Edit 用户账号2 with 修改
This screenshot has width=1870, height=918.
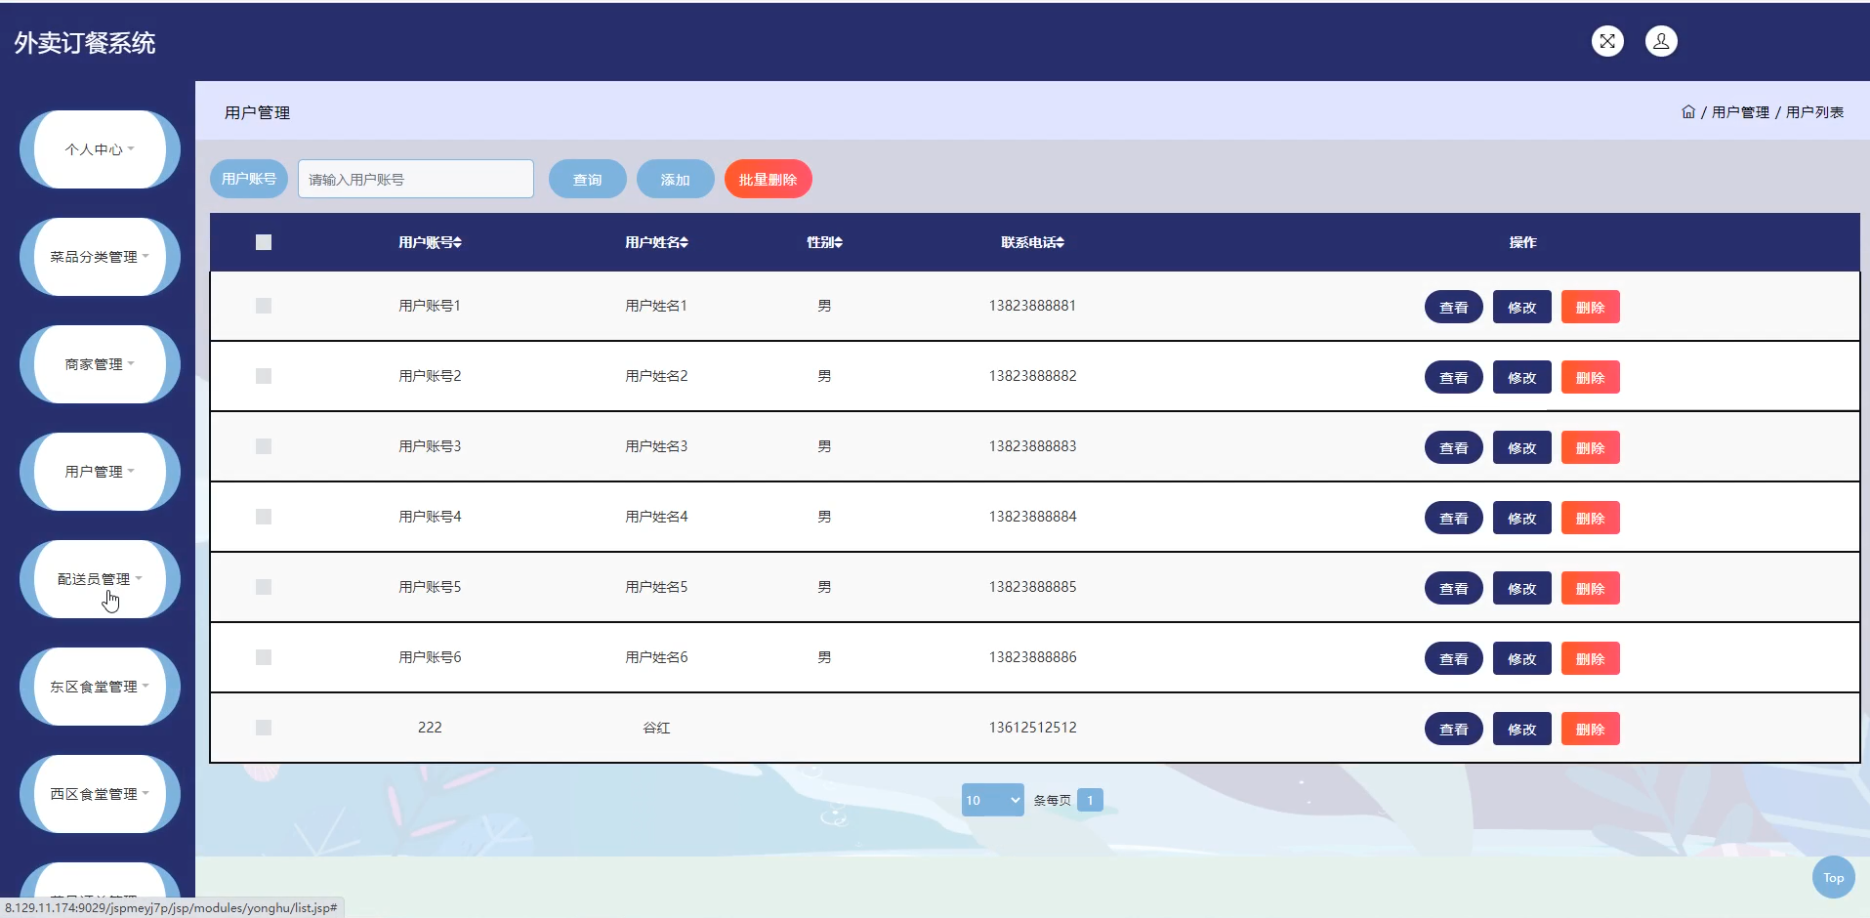tap(1522, 377)
